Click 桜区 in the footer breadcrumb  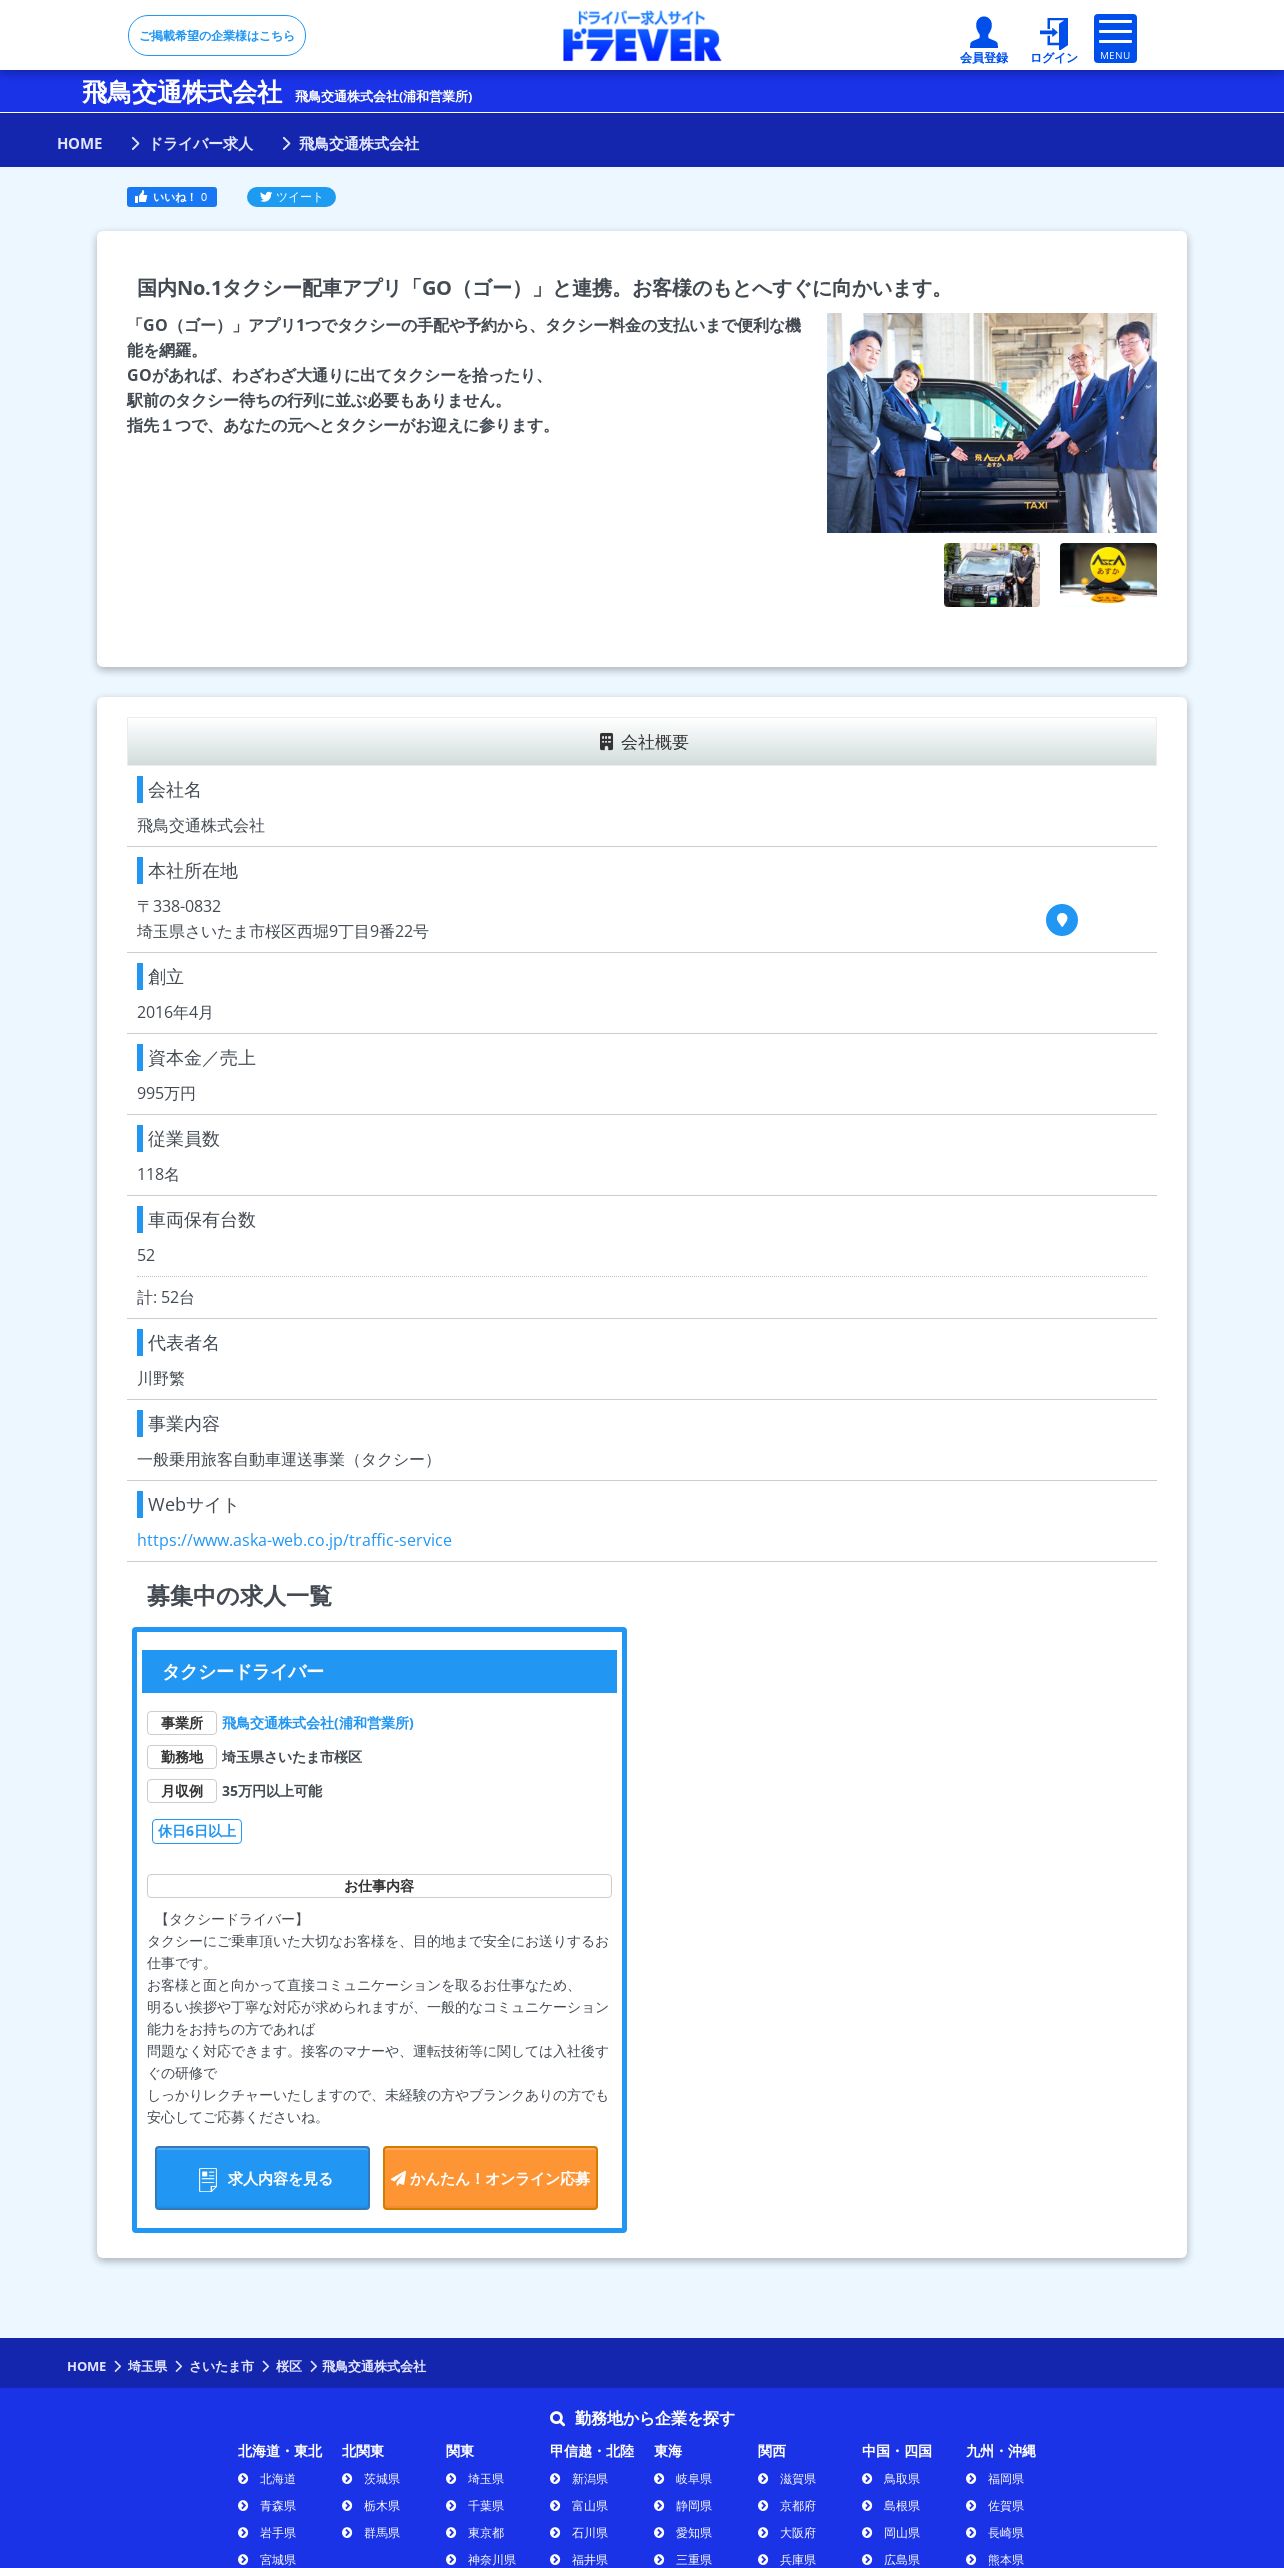pyautogui.click(x=289, y=2366)
